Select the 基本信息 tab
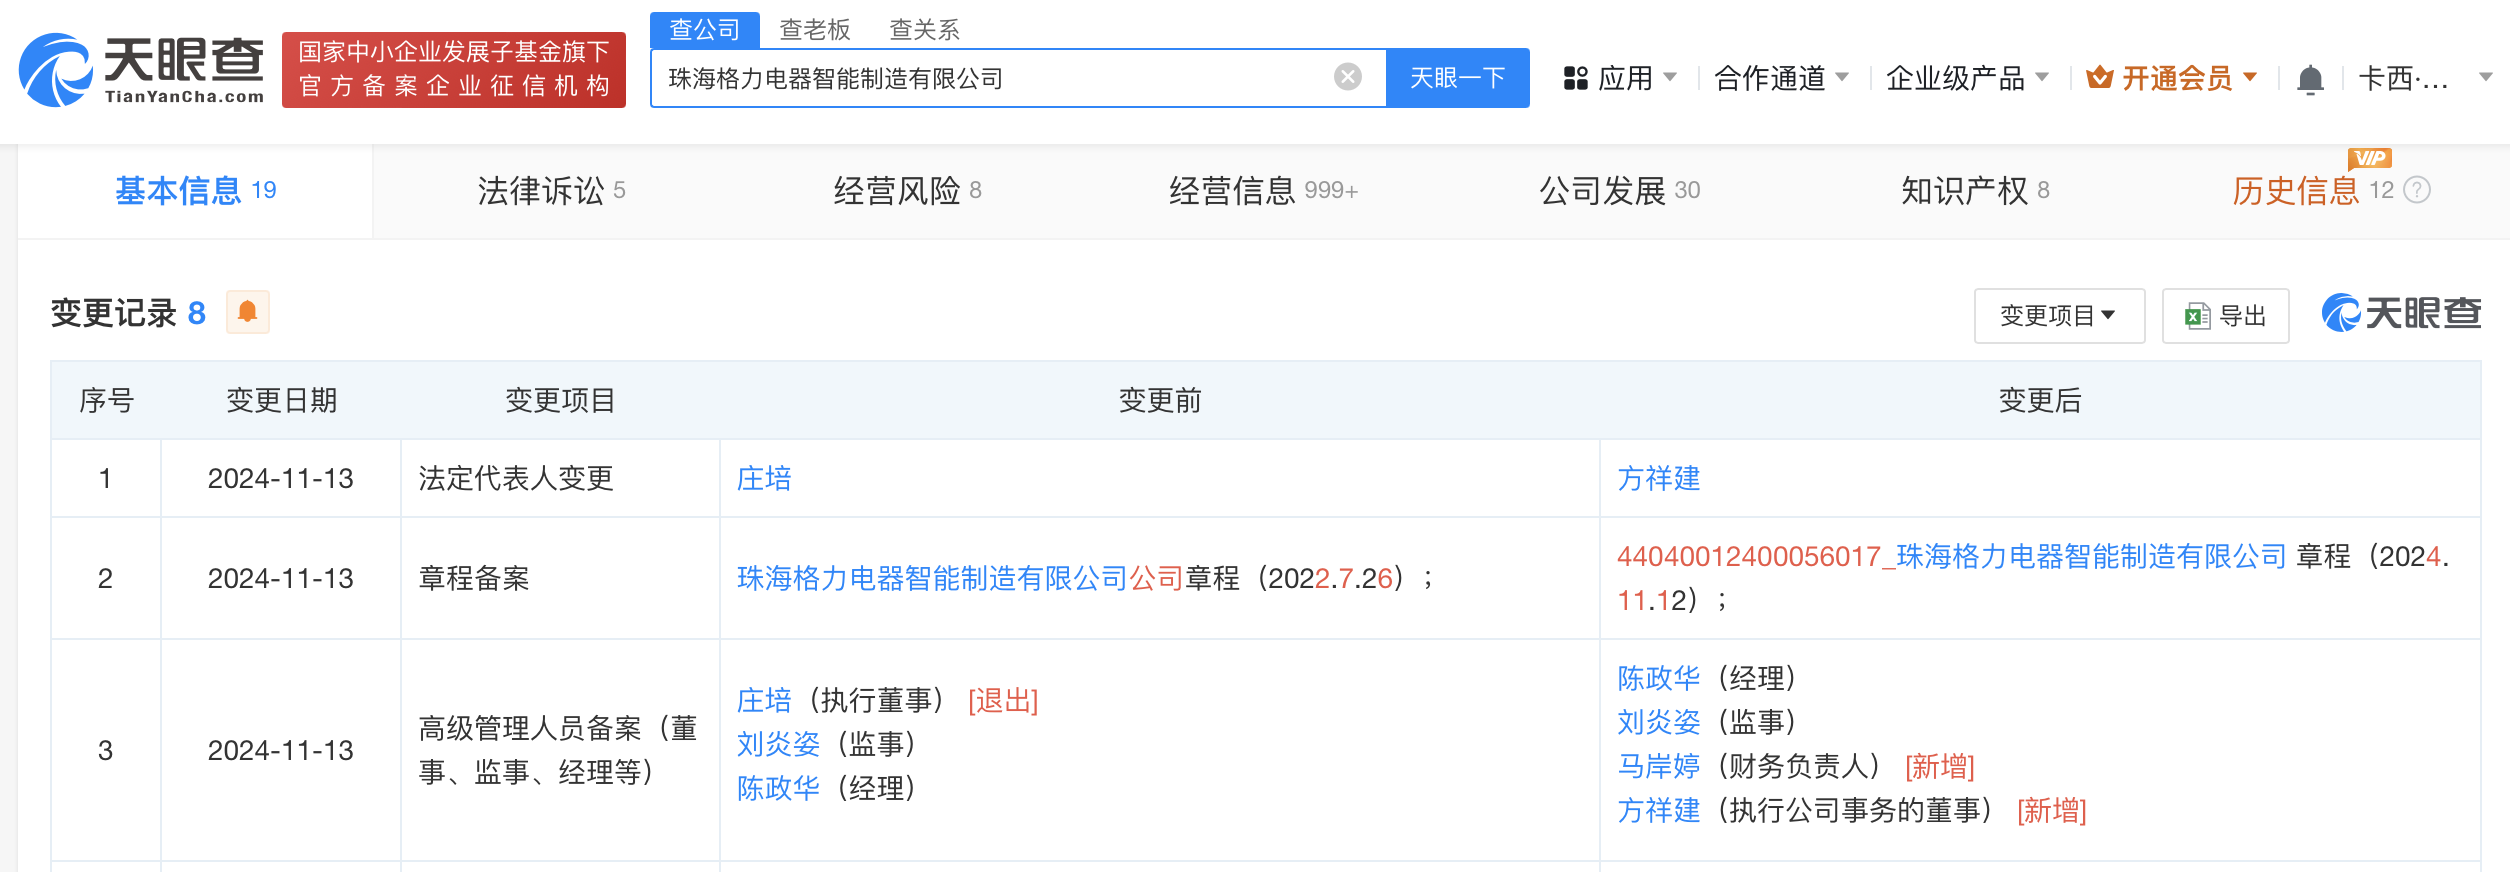Screen dimensions: 2510x872 195,191
